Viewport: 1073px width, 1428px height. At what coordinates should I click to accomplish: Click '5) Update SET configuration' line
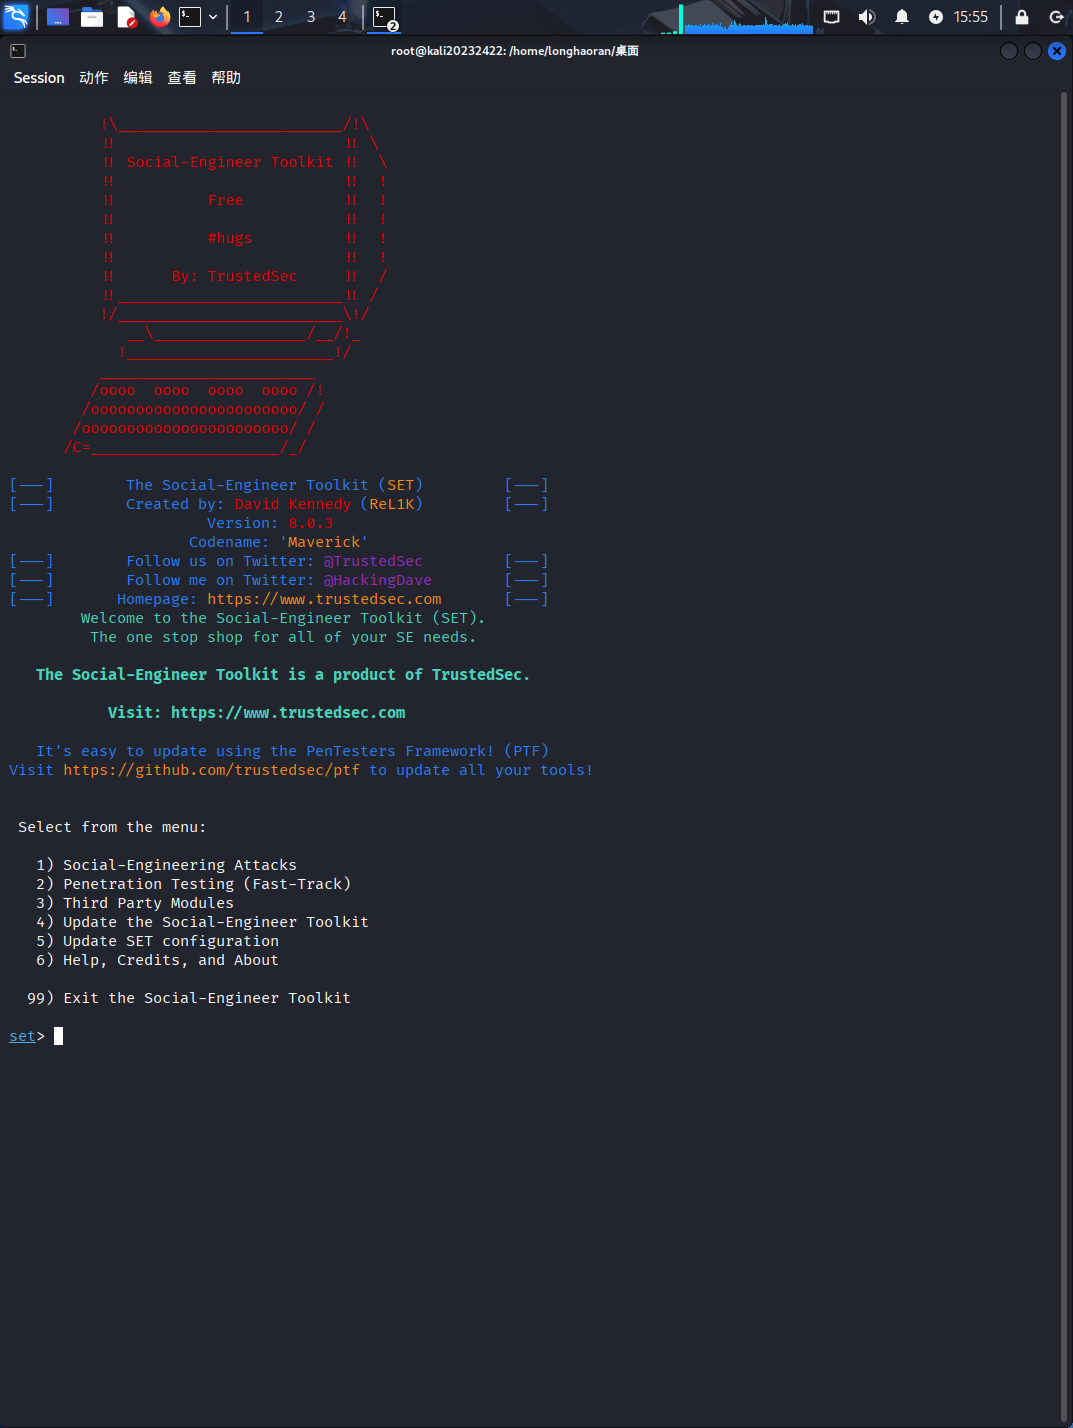coord(157,941)
